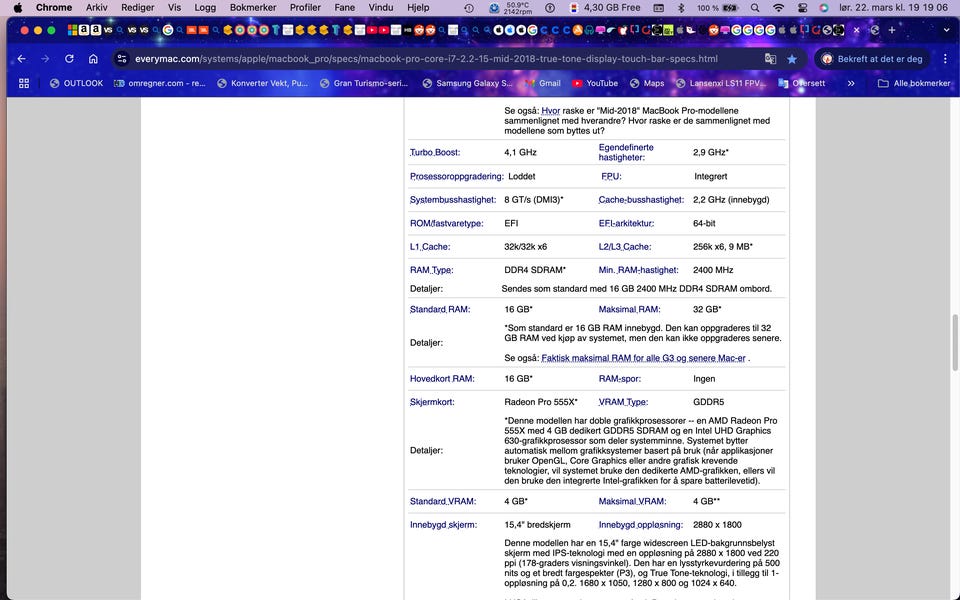Open the OUTLOOK bookmark
The height and width of the screenshot is (600, 960).
point(77,83)
